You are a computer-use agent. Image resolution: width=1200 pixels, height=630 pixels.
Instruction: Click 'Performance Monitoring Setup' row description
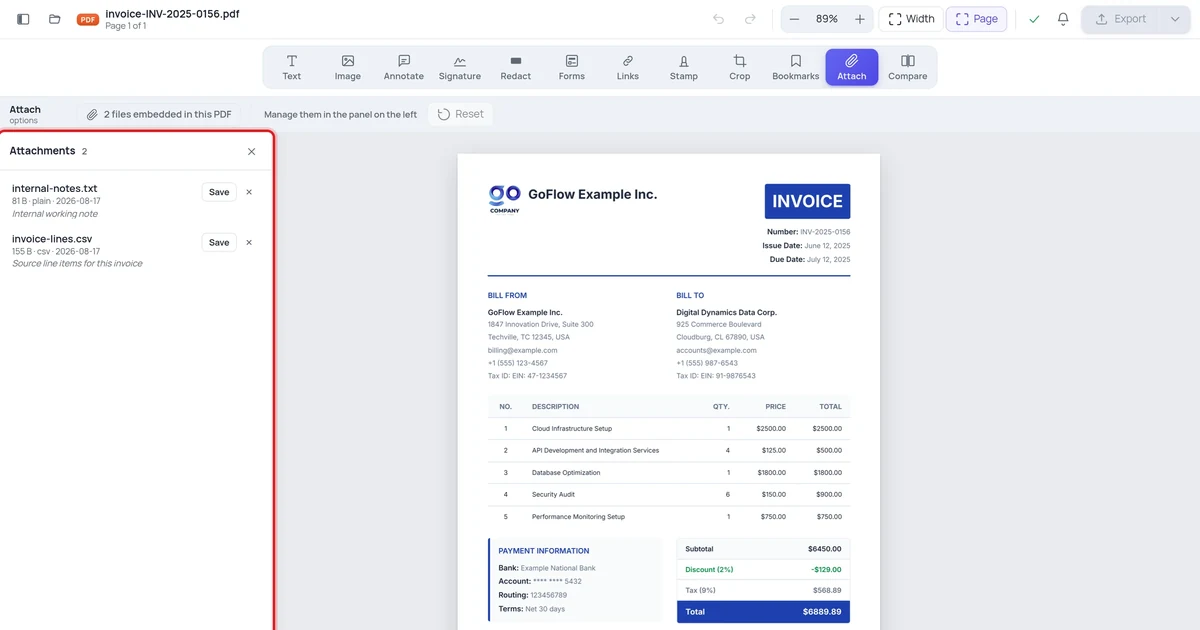pyautogui.click(x=578, y=516)
